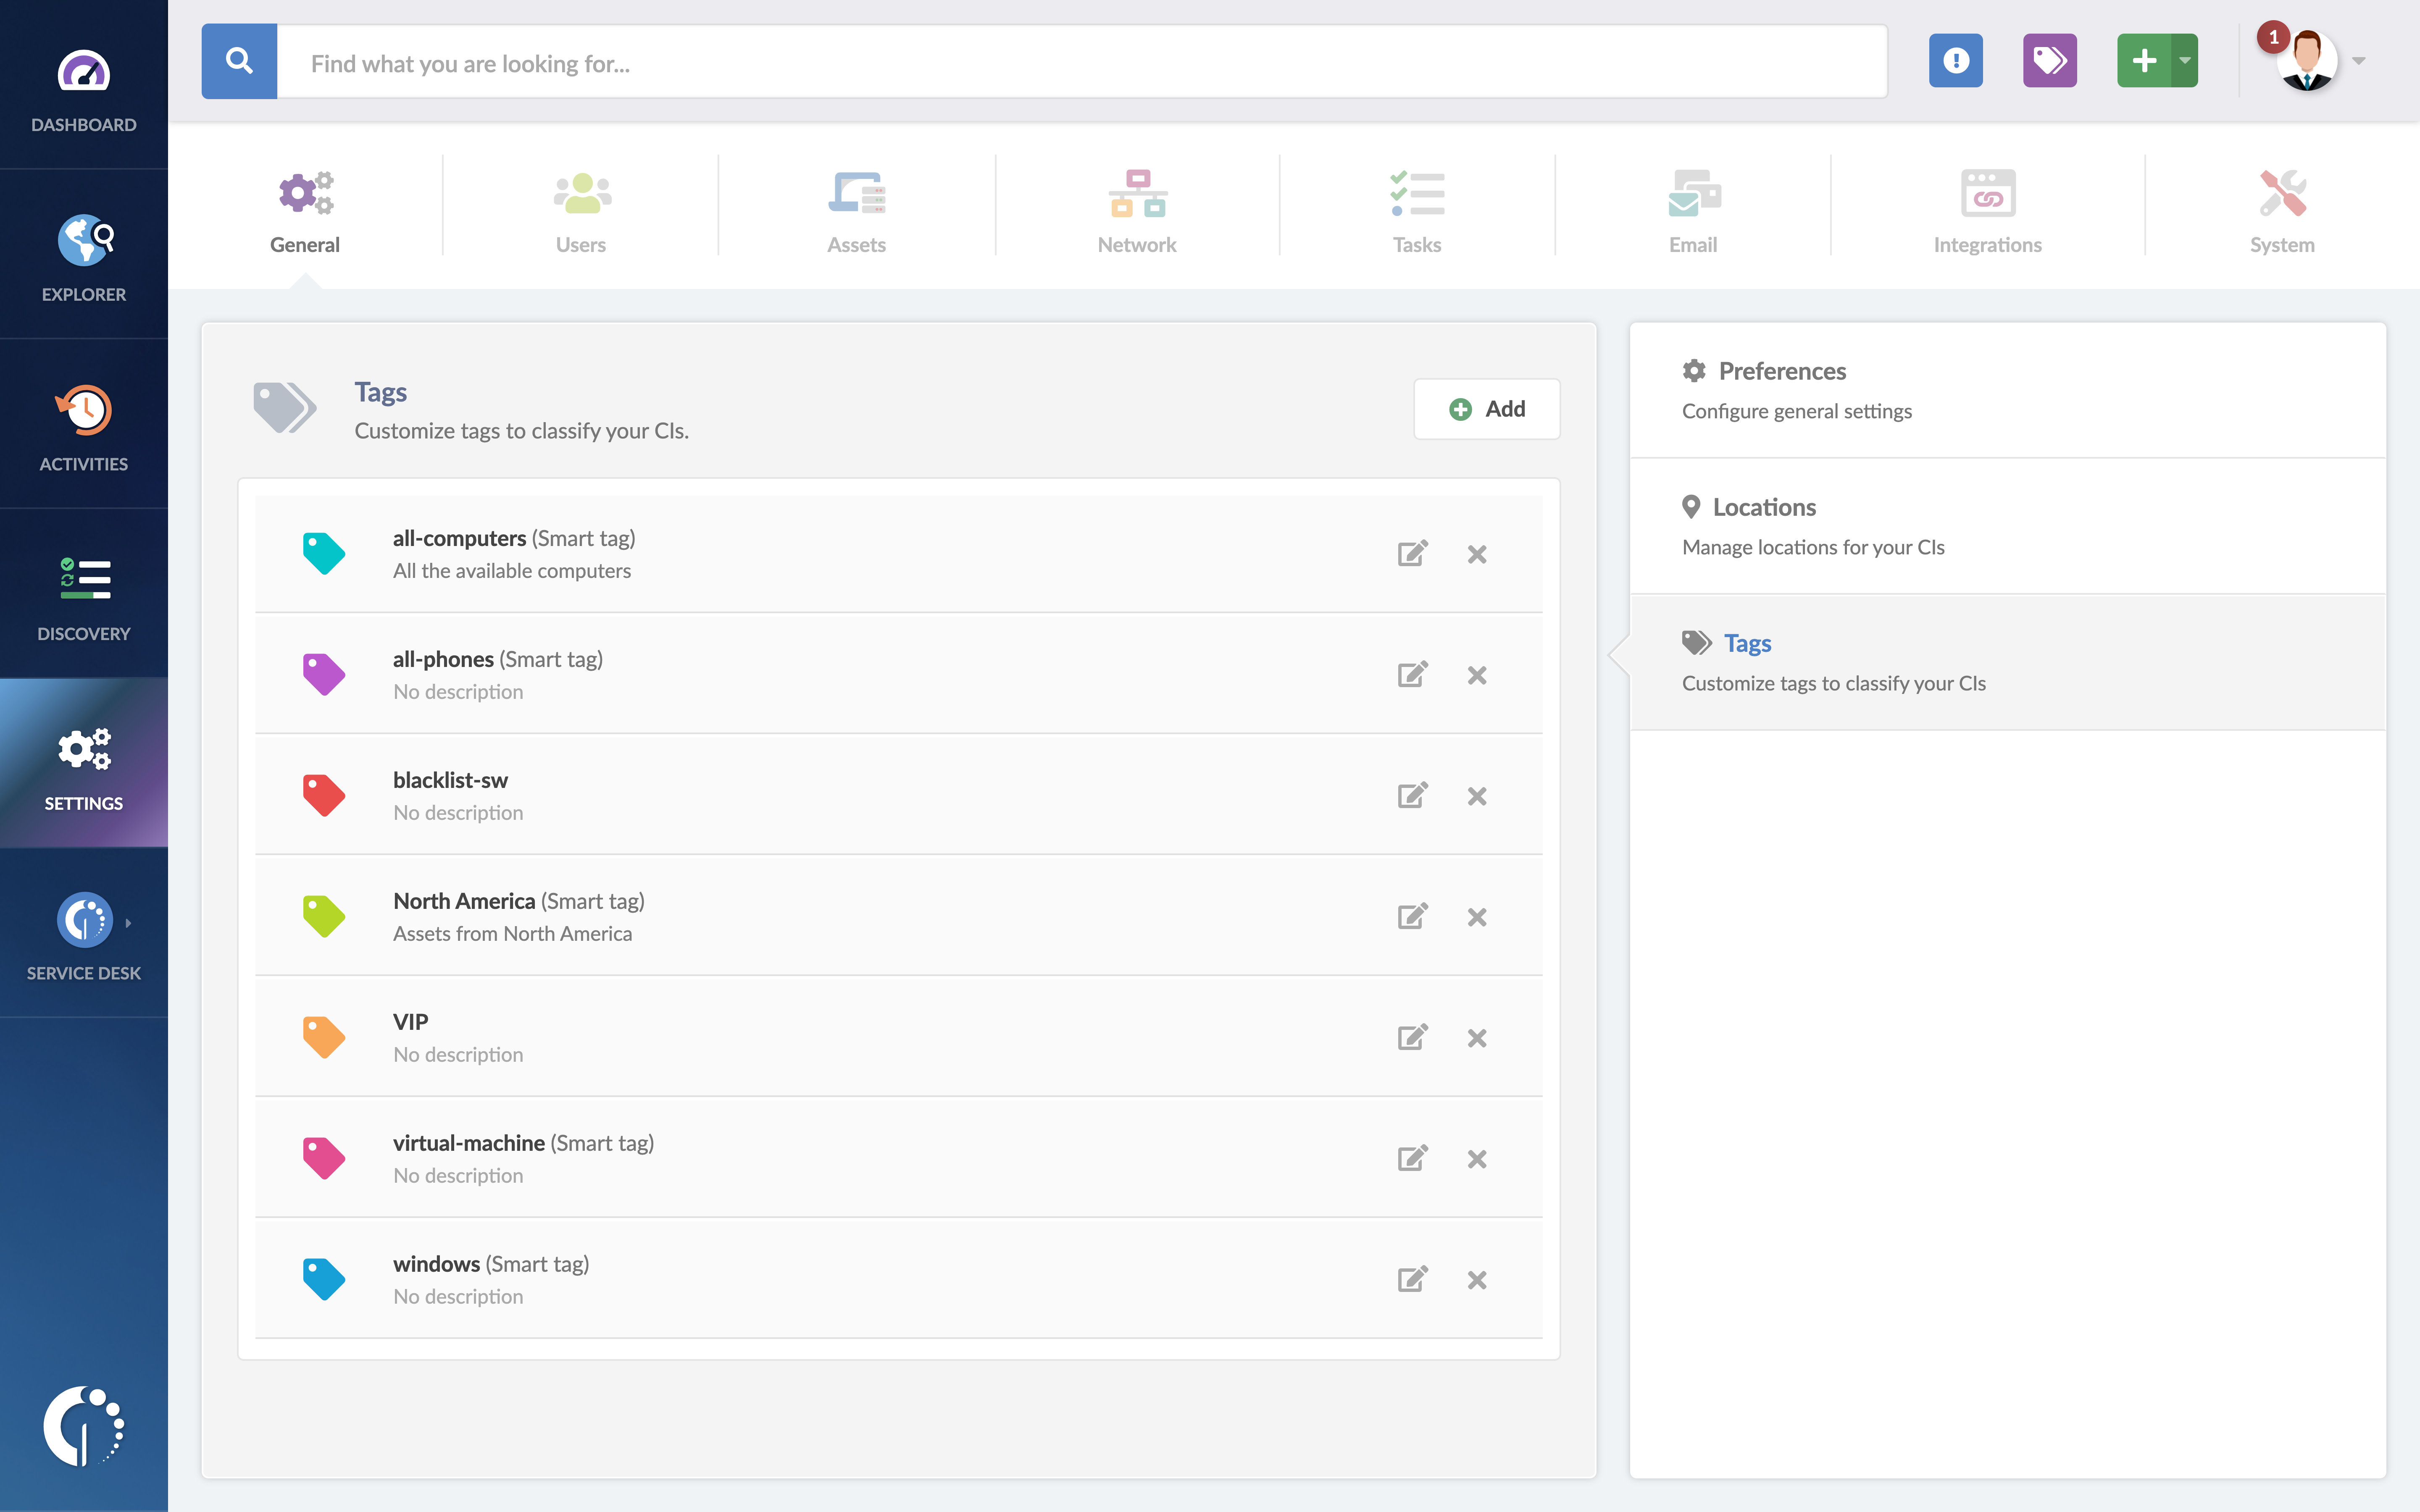Viewport: 2420px width, 1512px height.
Task: Click the red VIP tag color icon
Action: (x=323, y=1037)
